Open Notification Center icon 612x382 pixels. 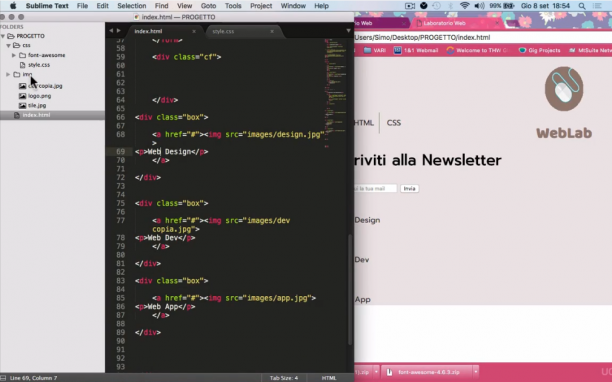(x=597, y=6)
